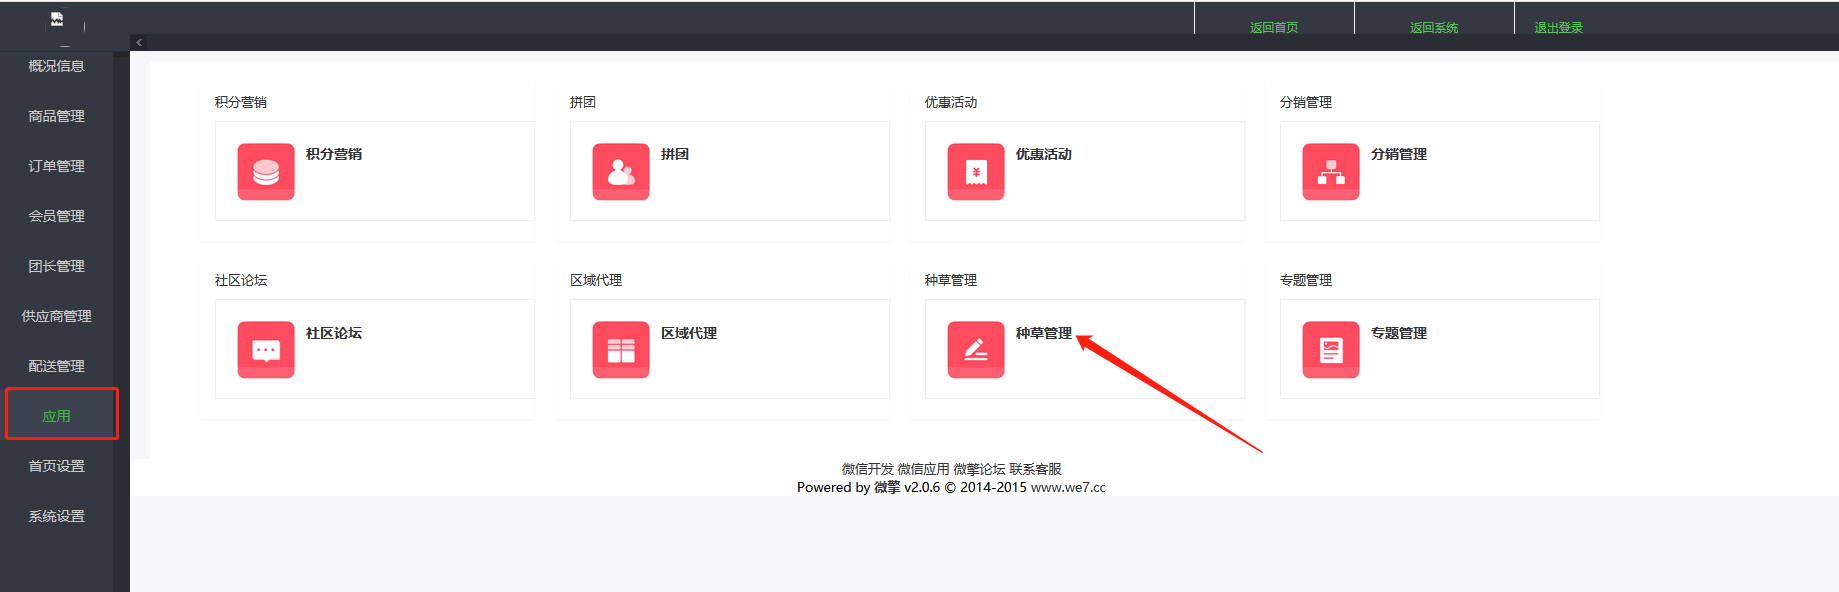Screen dimensions: 1839x592
Task: Click the bold 分销管理 card label
Action: pyautogui.click(x=1399, y=154)
